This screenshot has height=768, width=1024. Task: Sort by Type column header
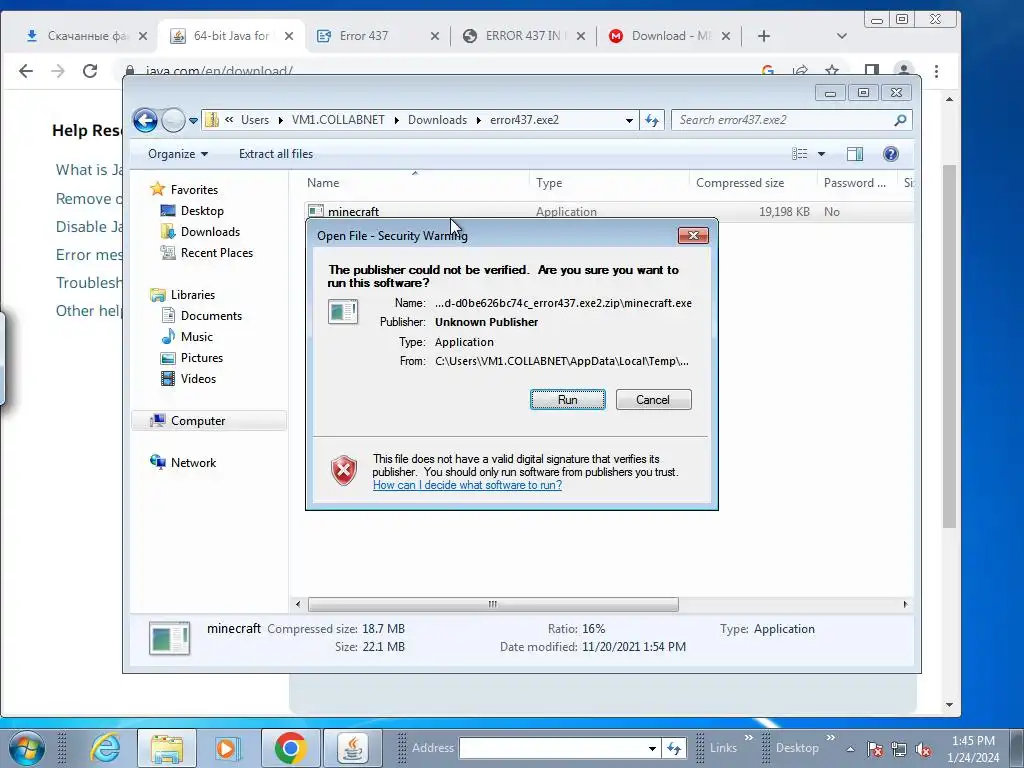pos(549,184)
